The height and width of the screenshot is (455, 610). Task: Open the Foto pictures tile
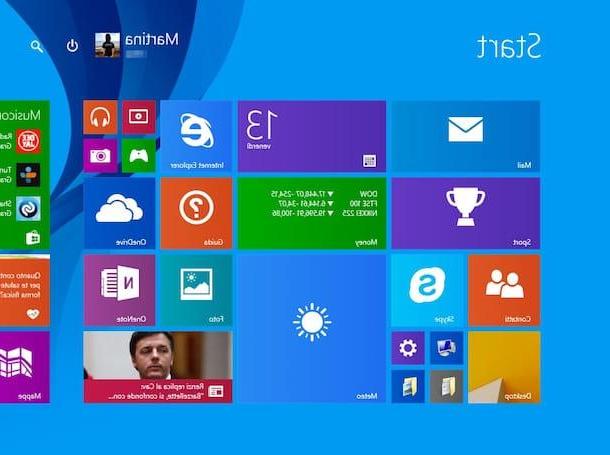coord(196,290)
